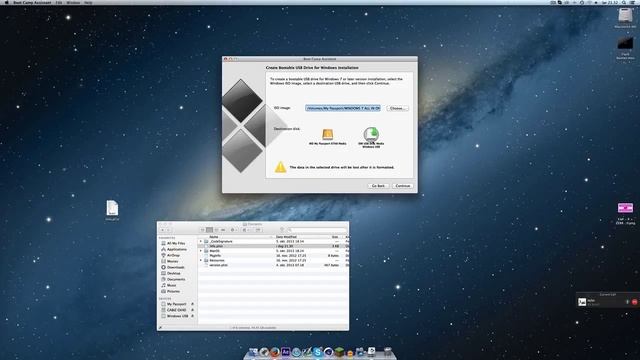Select Windows USB device in Finder sidebar
The width and height of the screenshot is (640, 360).
(177, 316)
